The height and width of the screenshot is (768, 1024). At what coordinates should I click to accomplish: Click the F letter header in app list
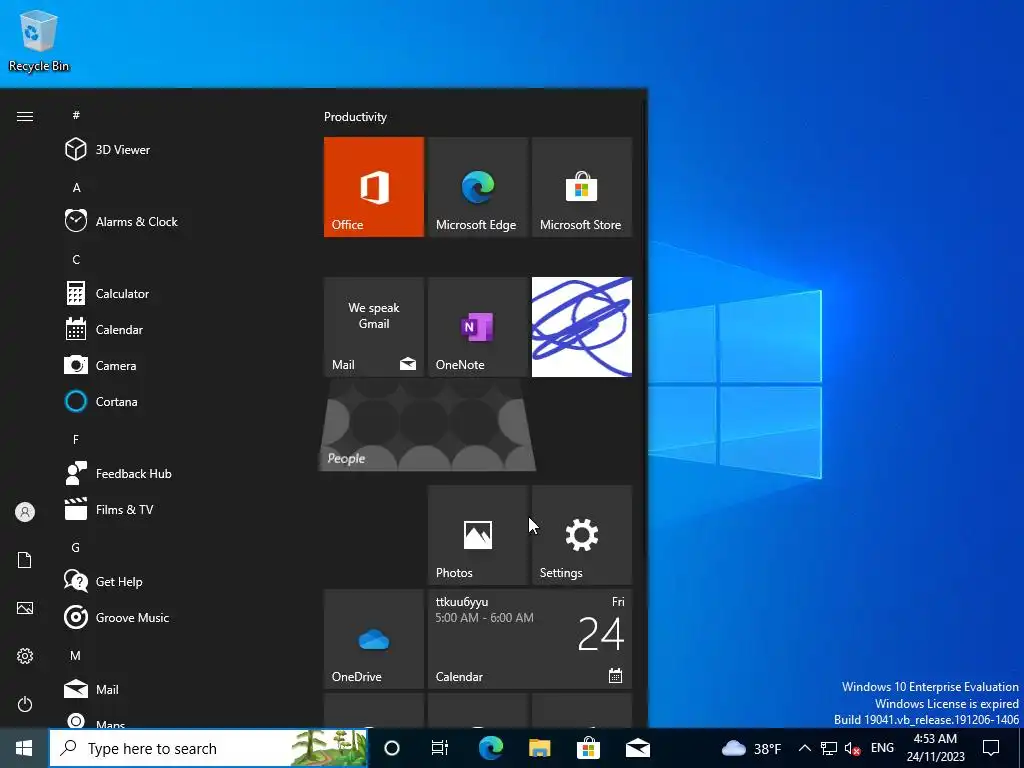[x=76, y=440]
